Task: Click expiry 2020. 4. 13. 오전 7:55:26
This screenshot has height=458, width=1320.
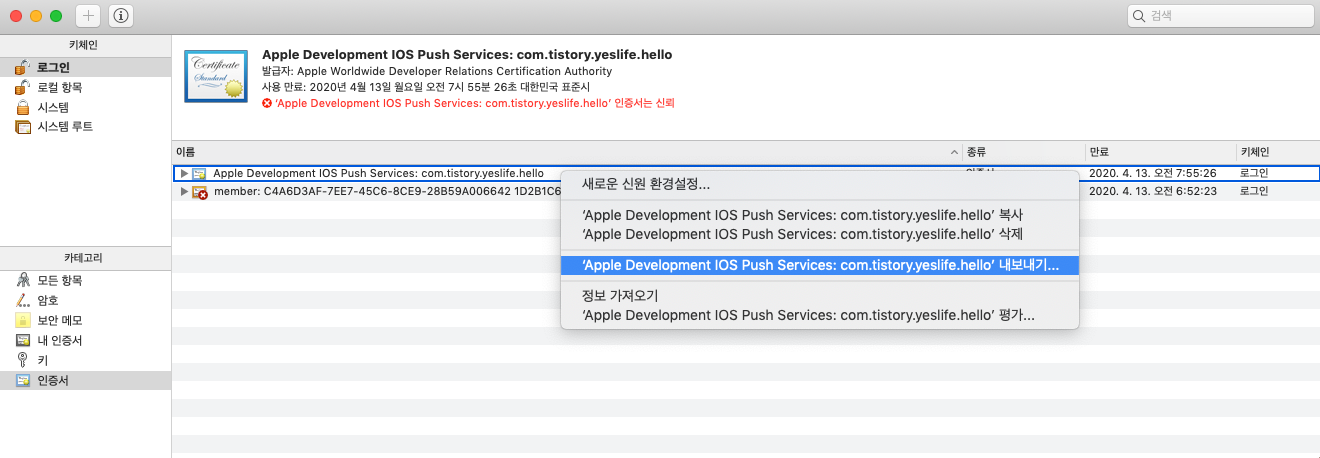Action: [x=1152, y=173]
